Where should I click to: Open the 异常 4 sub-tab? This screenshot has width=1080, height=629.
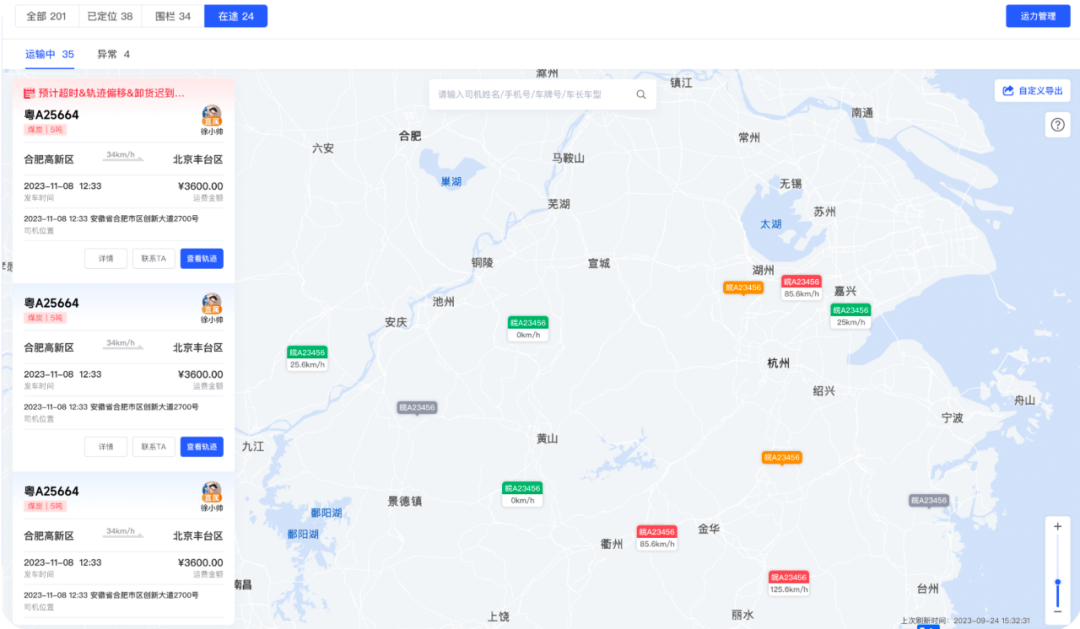pos(114,54)
